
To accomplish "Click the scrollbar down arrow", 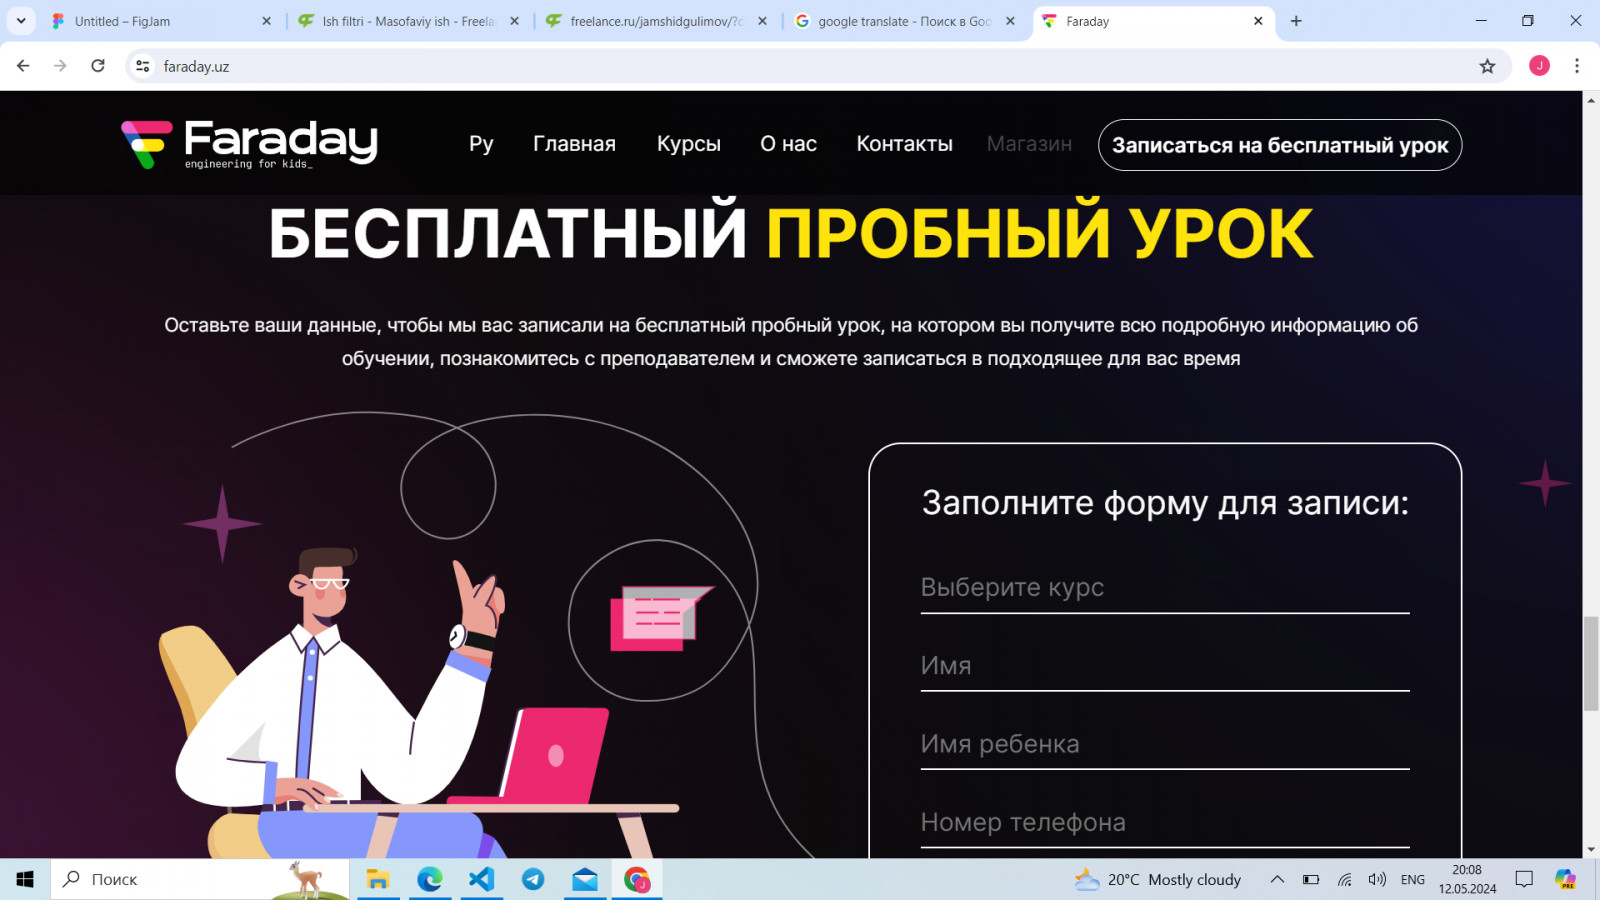I will point(1591,849).
